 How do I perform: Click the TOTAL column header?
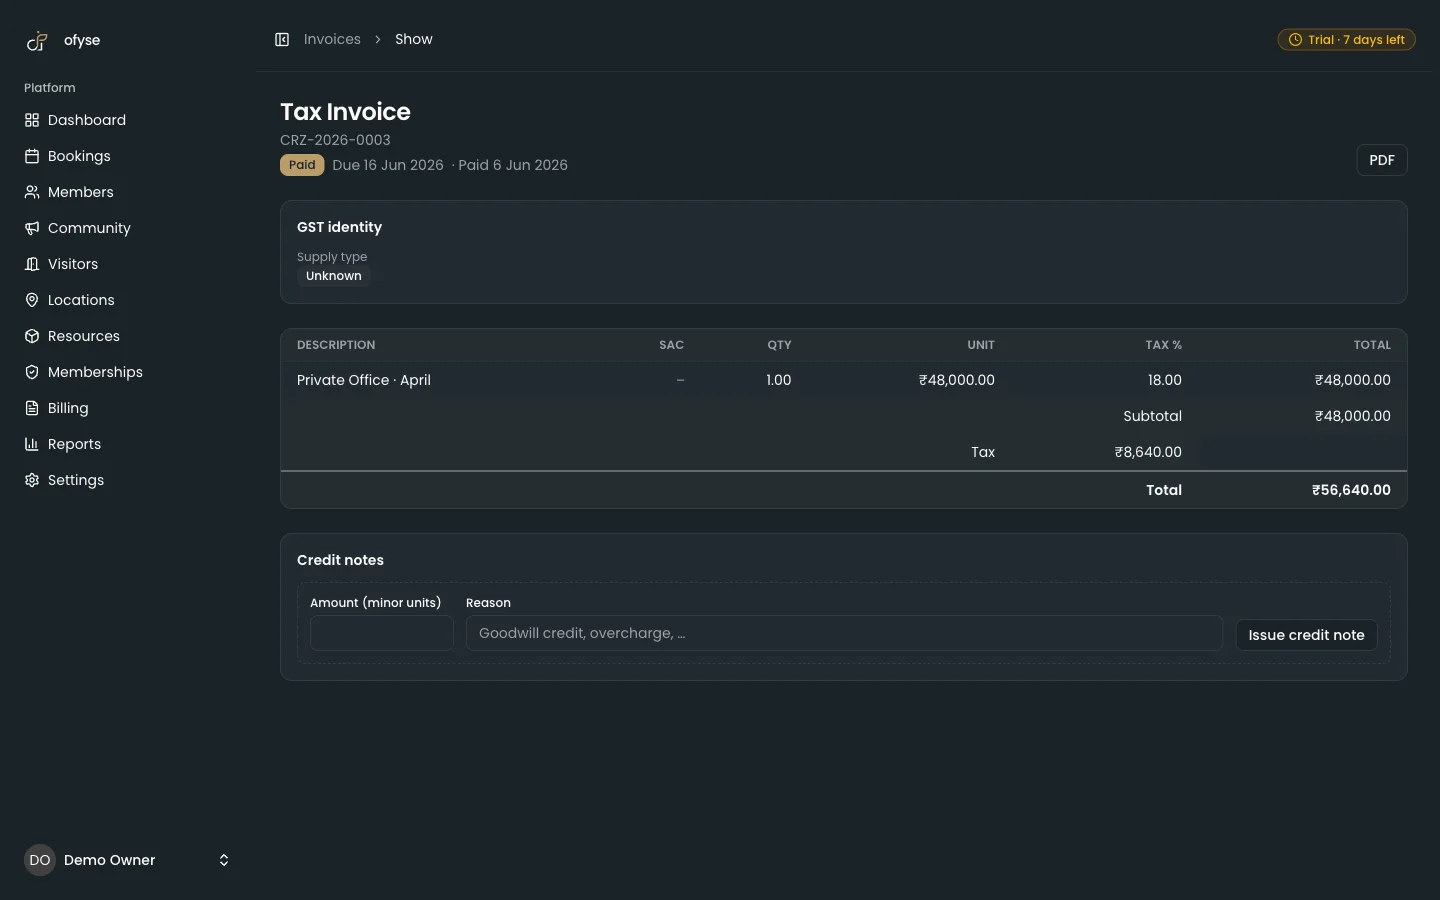[1372, 345]
